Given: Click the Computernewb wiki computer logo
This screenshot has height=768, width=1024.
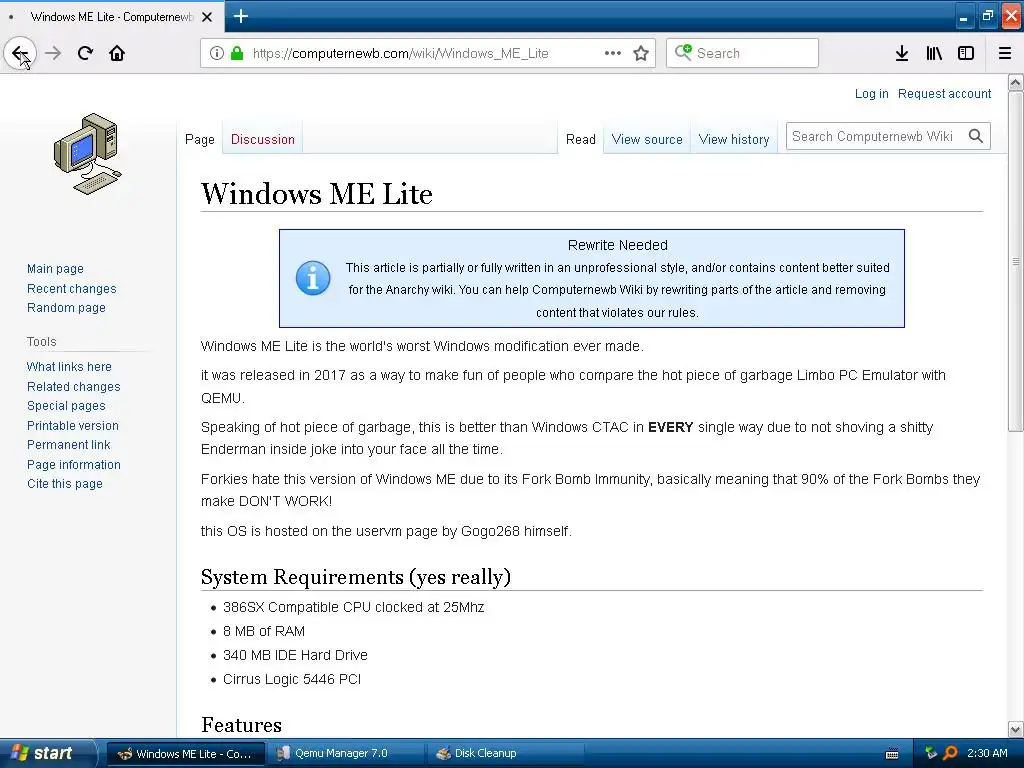Looking at the screenshot, I should [x=88, y=154].
